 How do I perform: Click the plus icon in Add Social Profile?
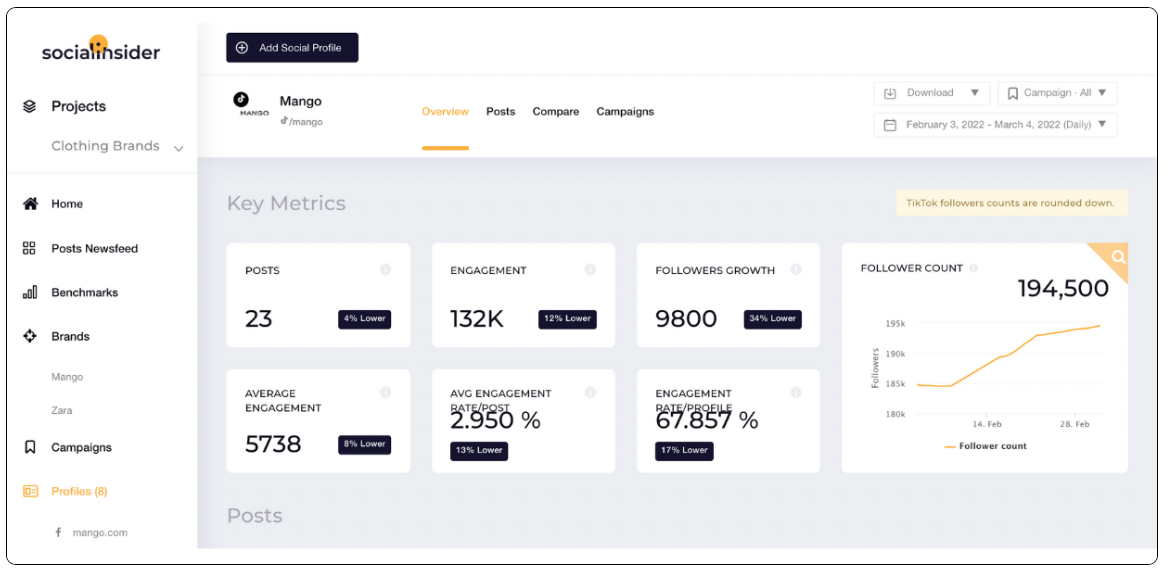(x=241, y=47)
